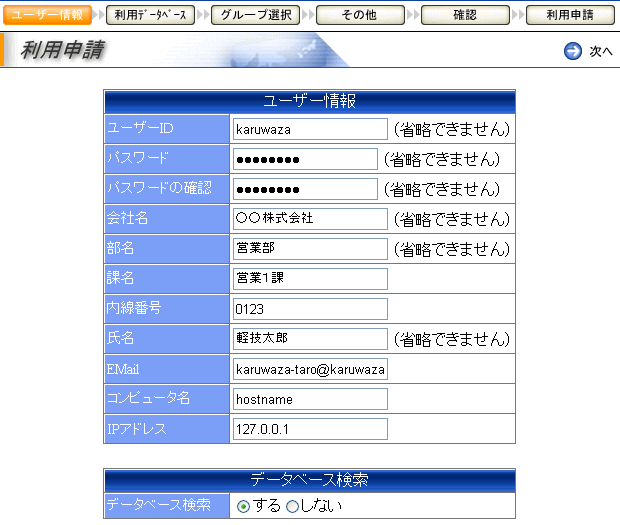620x525 pixels.
Task: Edit the 氏名 field with 軽技太郎
Action: tap(310, 339)
